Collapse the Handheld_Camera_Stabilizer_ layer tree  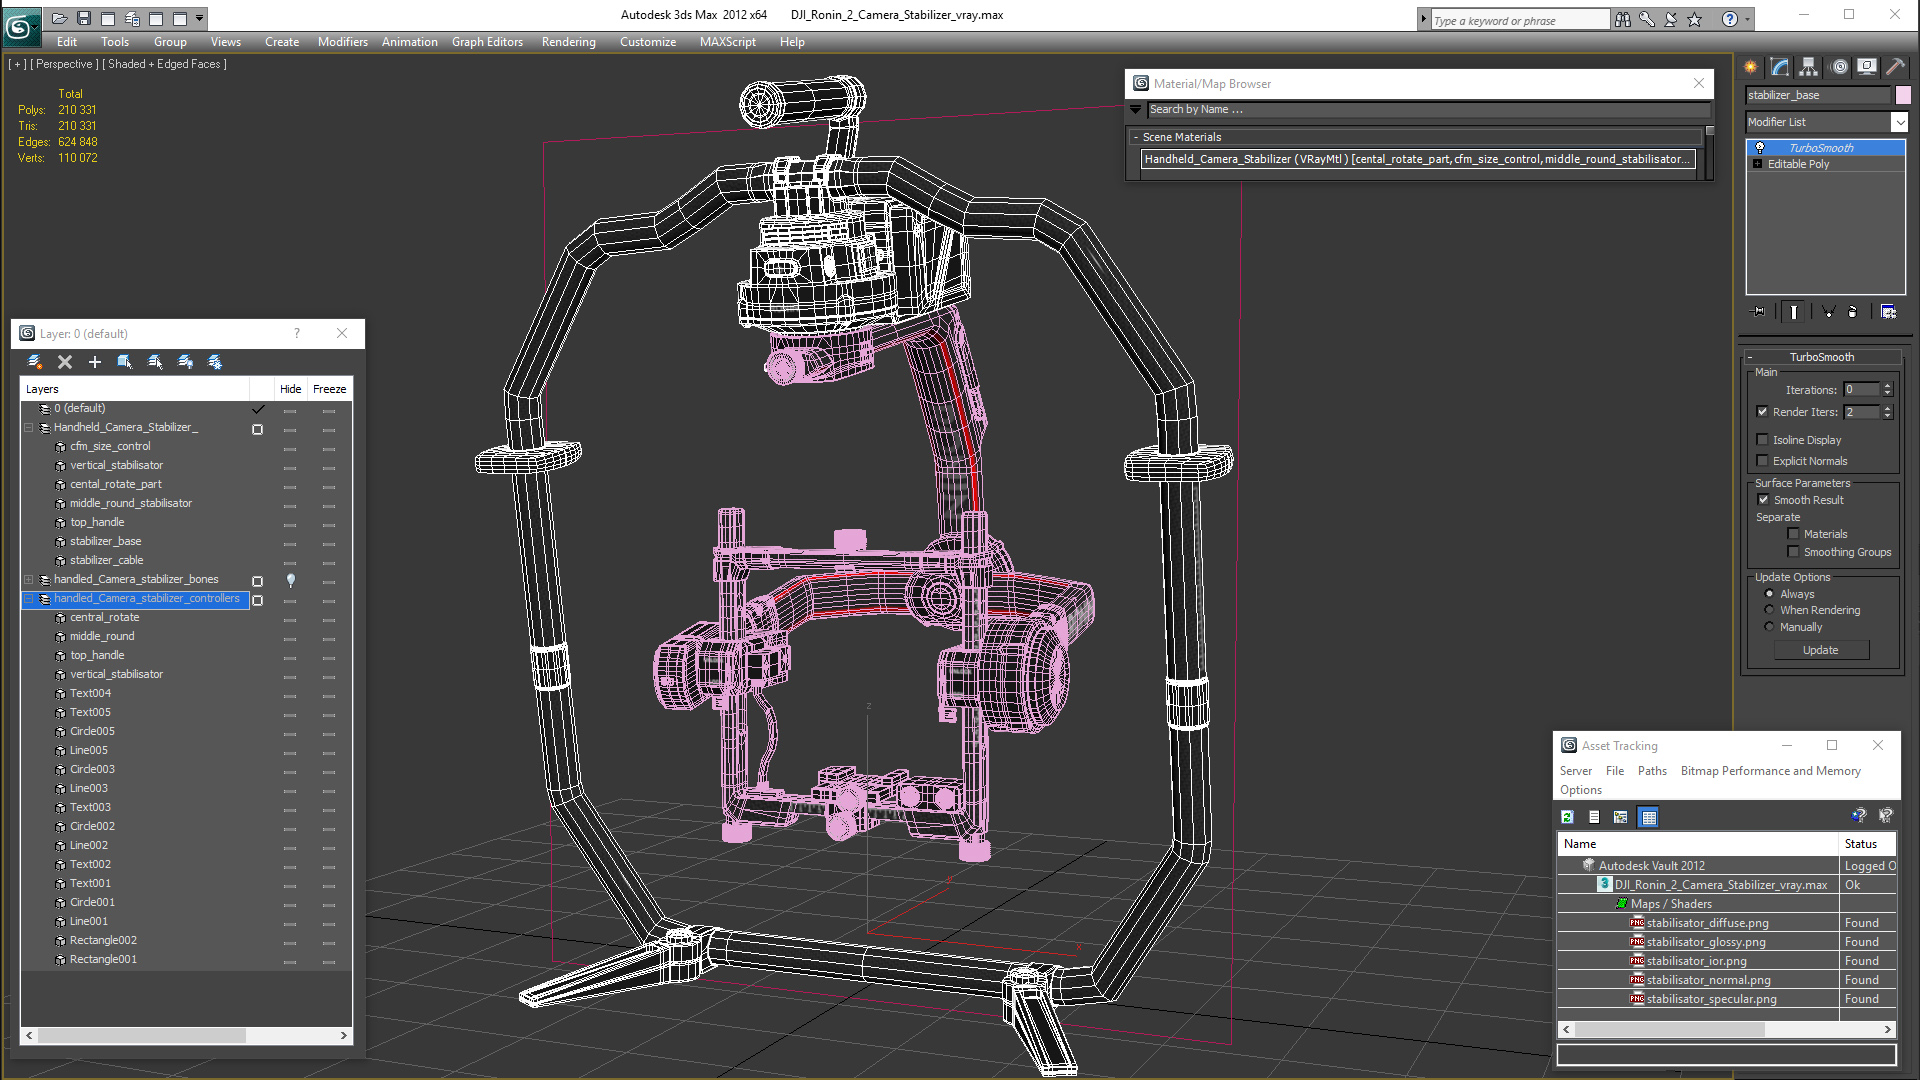point(29,428)
